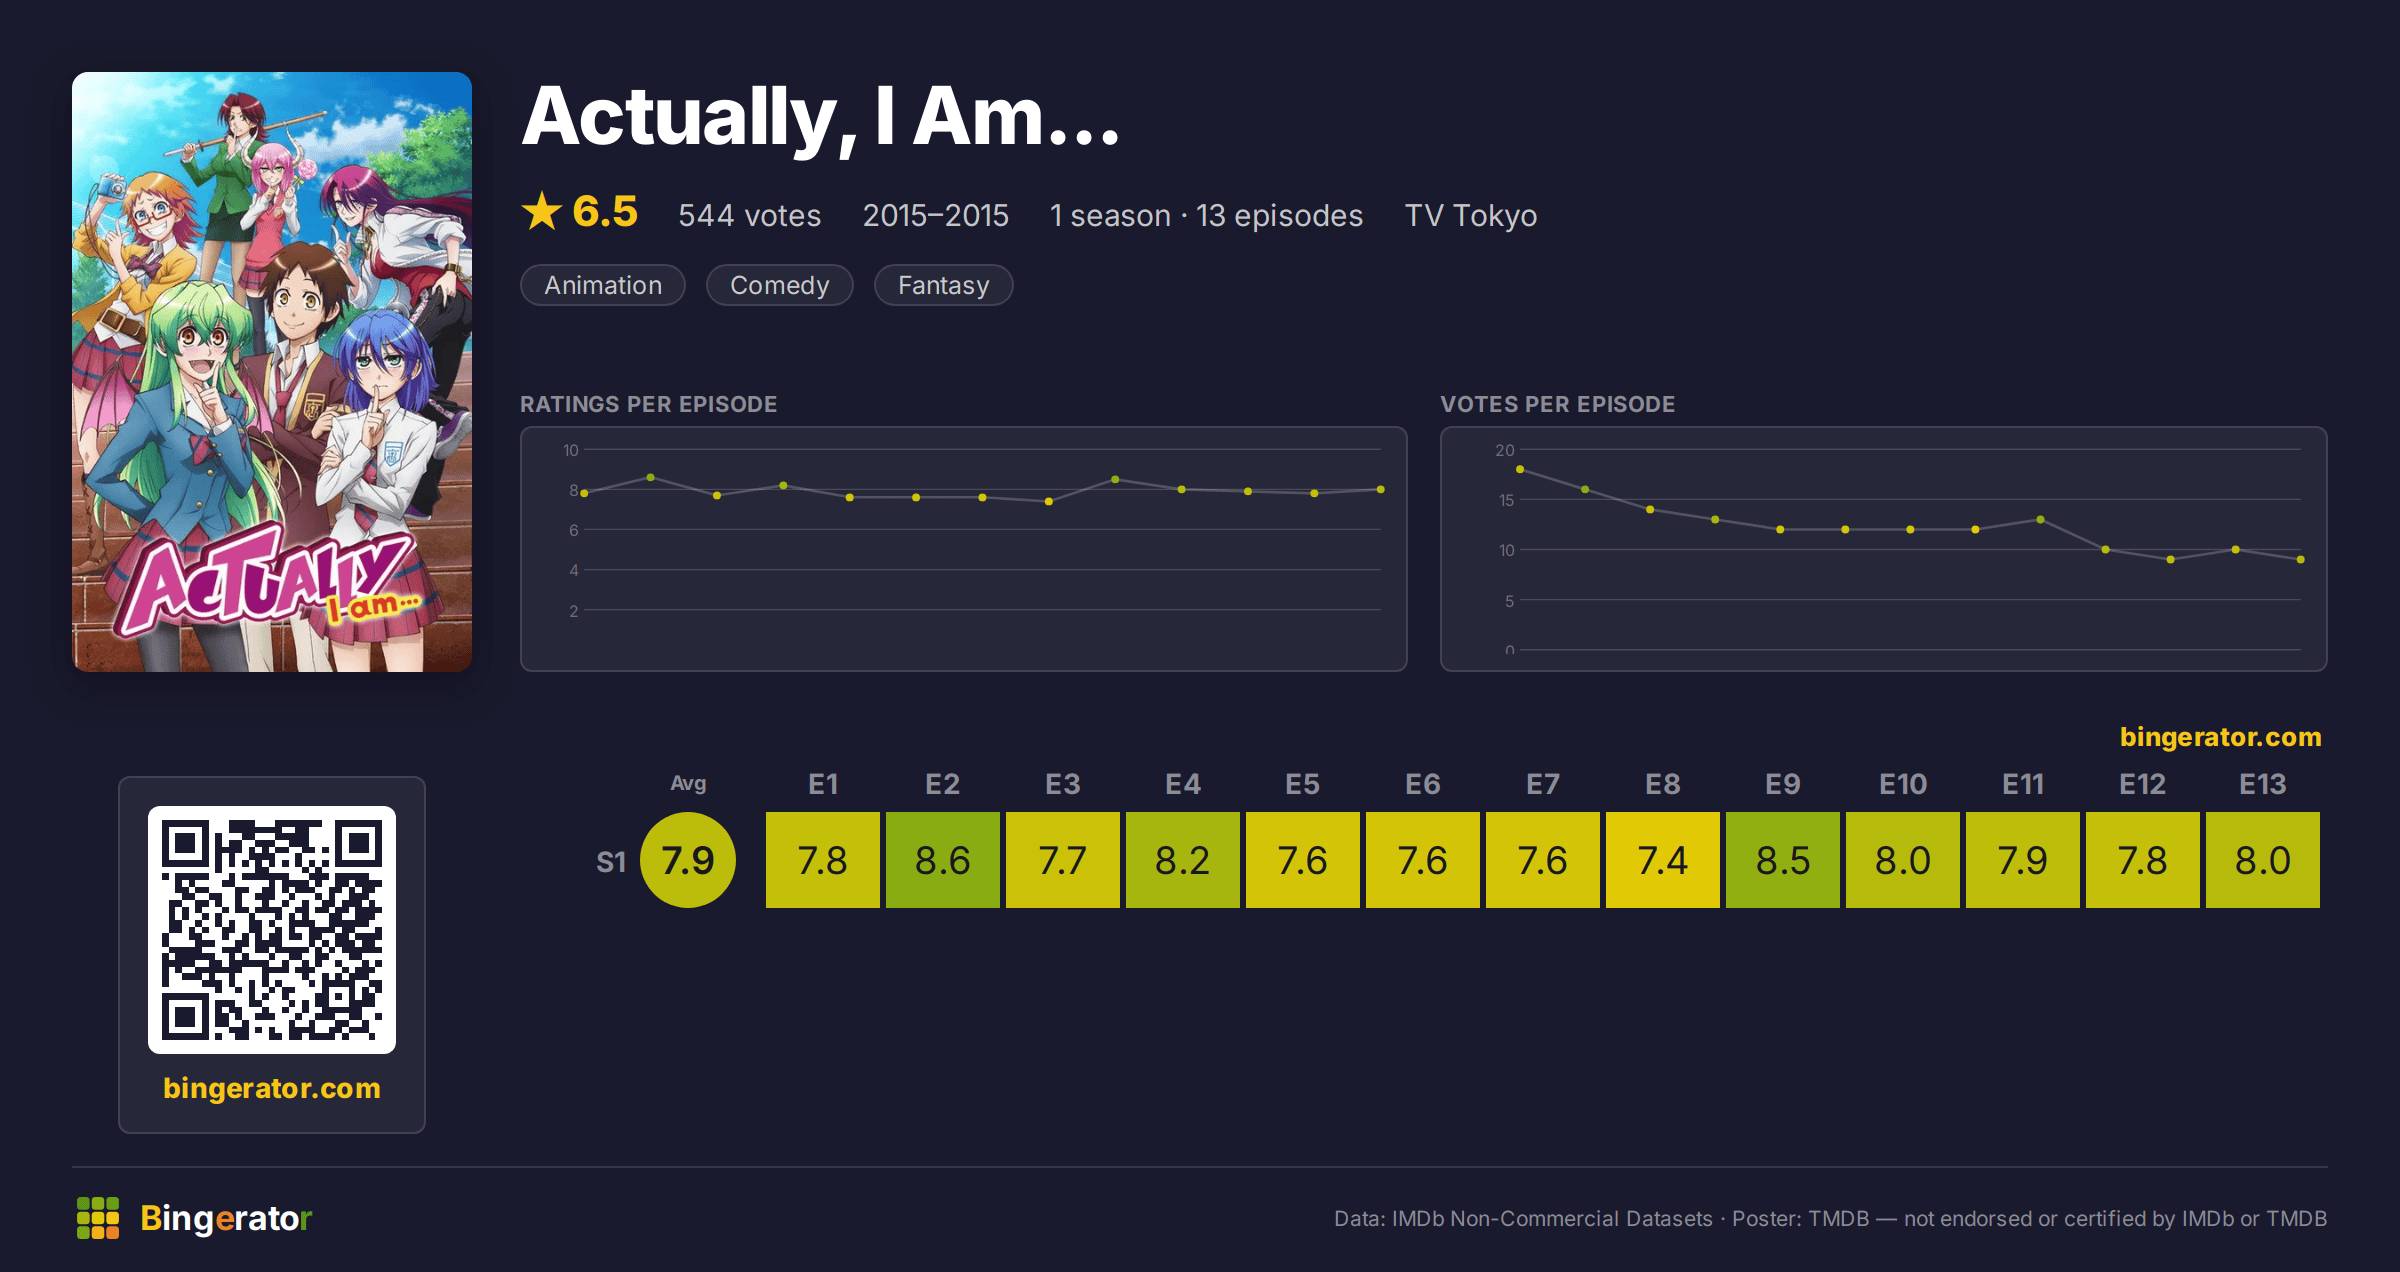This screenshot has height=1272, width=2400.
Task: Select the Fantasy genre tag
Action: (x=944, y=285)
